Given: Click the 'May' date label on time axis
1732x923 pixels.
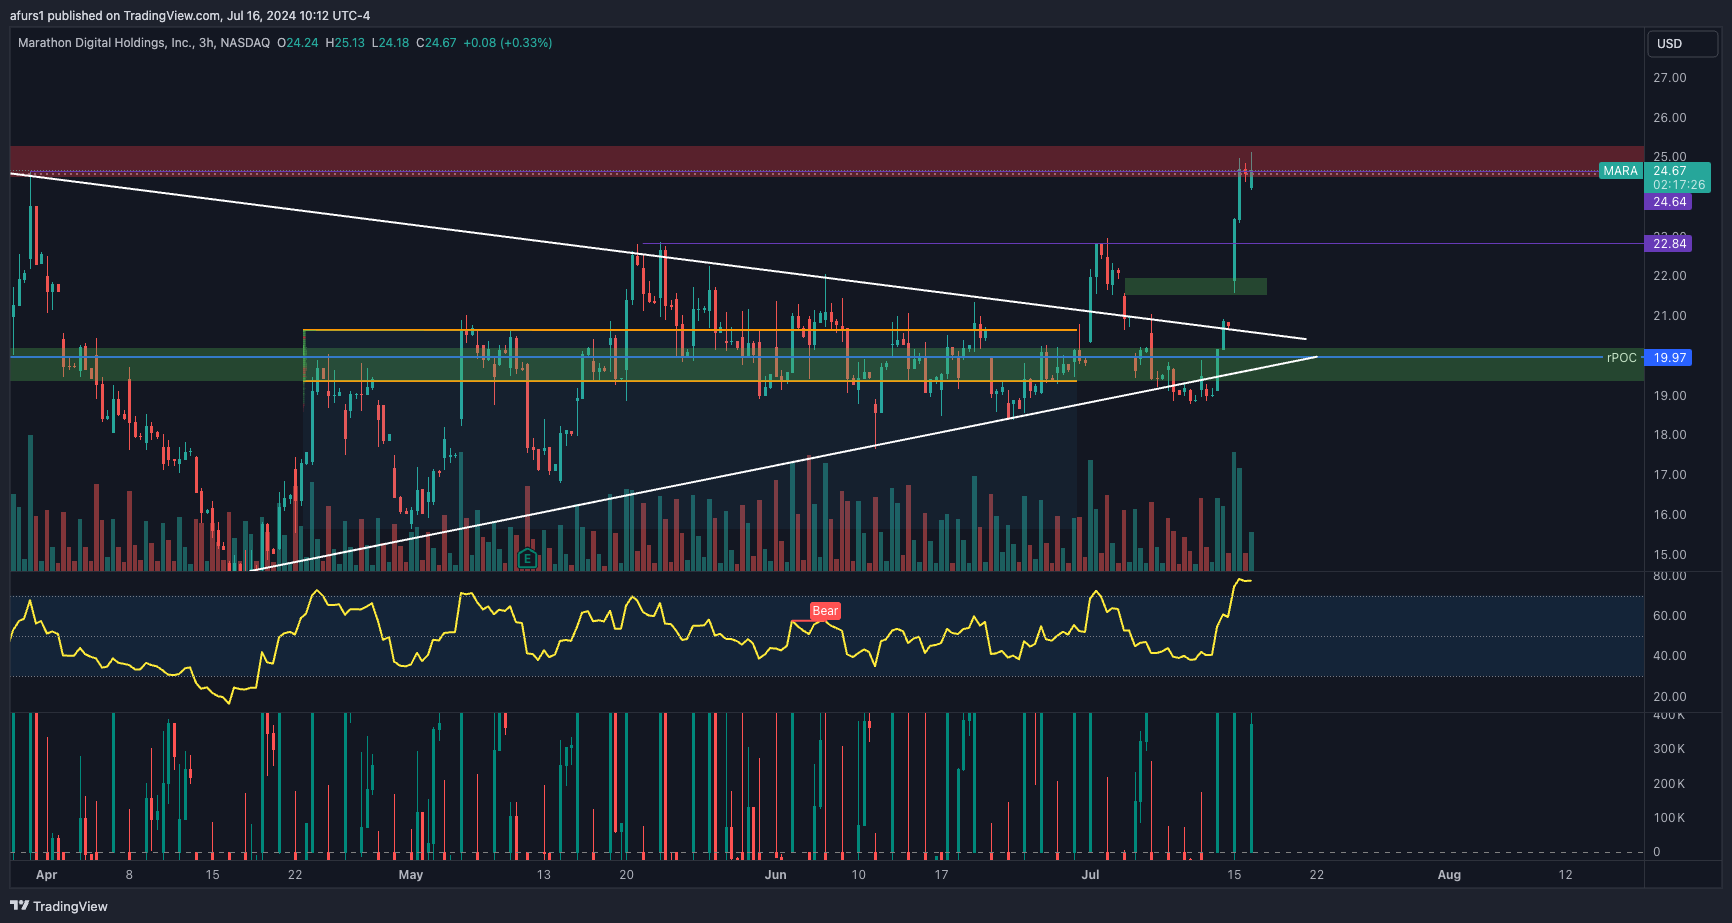Looking at the screenshot, I should click(x=411, y=875).
